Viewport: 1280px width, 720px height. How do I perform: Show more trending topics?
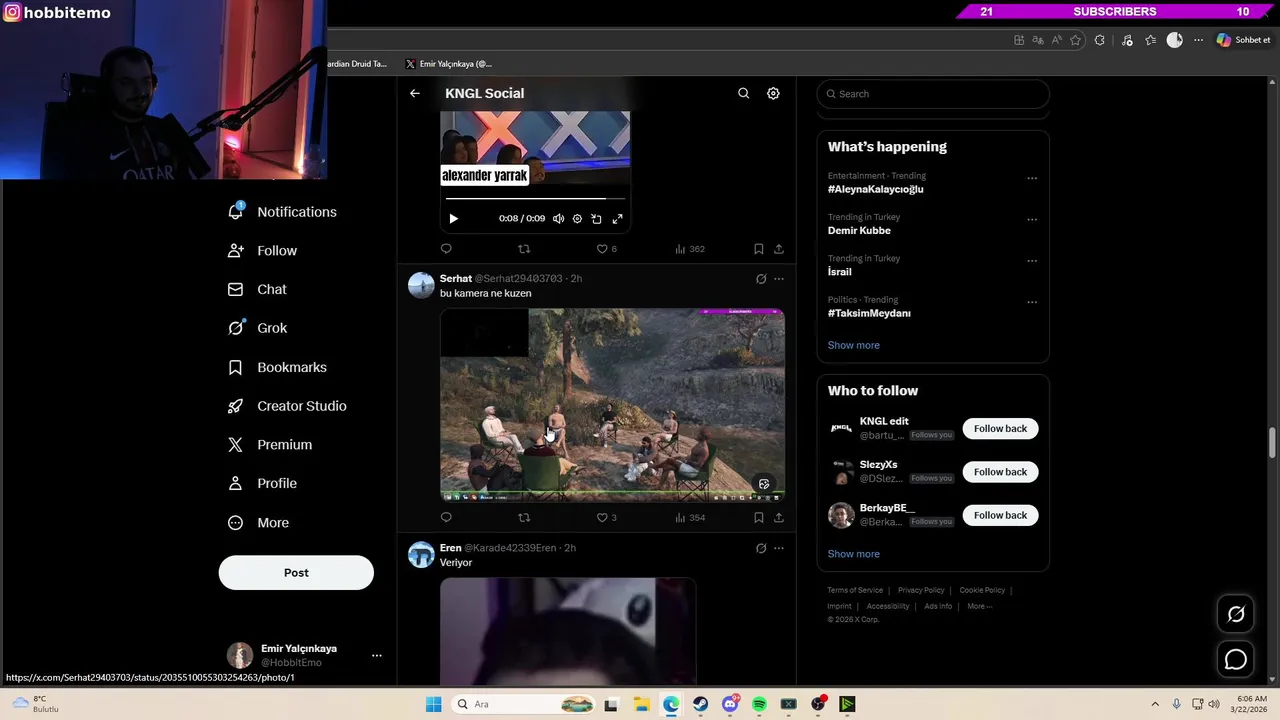click(854, 345)
